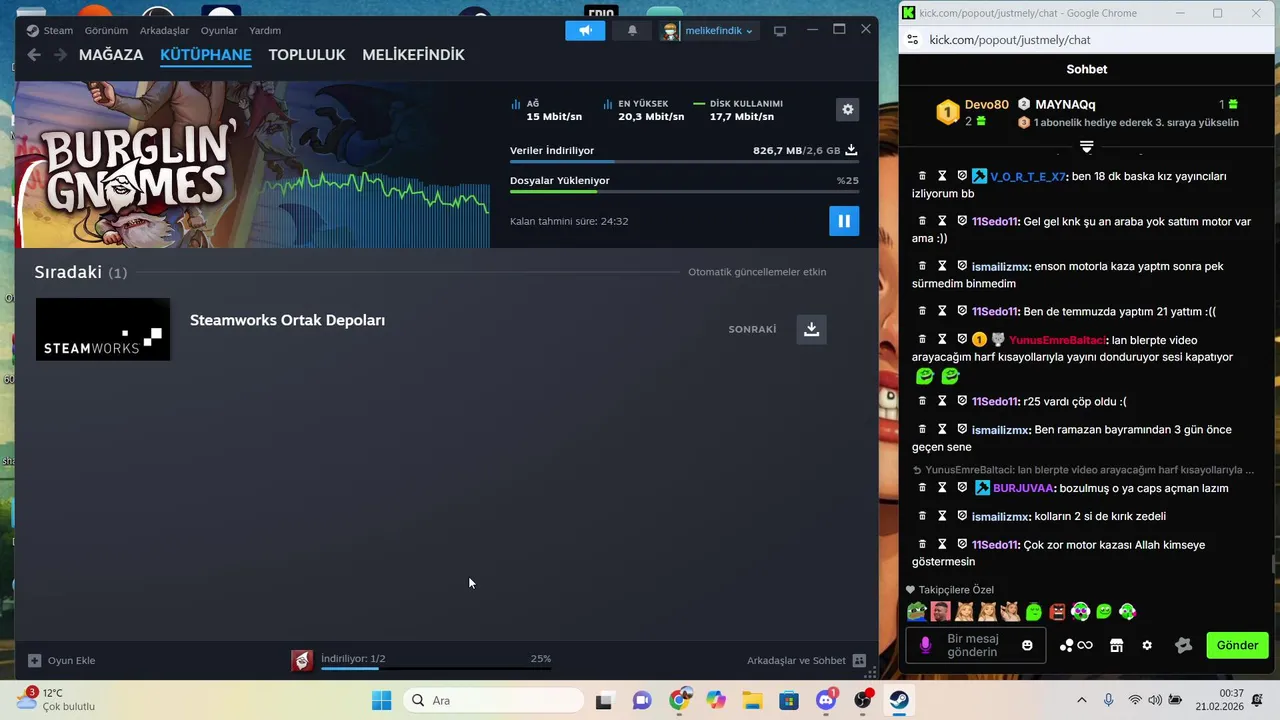Viewport: 1280px width, 720px height.
Task: Open friends list icon at Steam bottom right
Action: 859,660
